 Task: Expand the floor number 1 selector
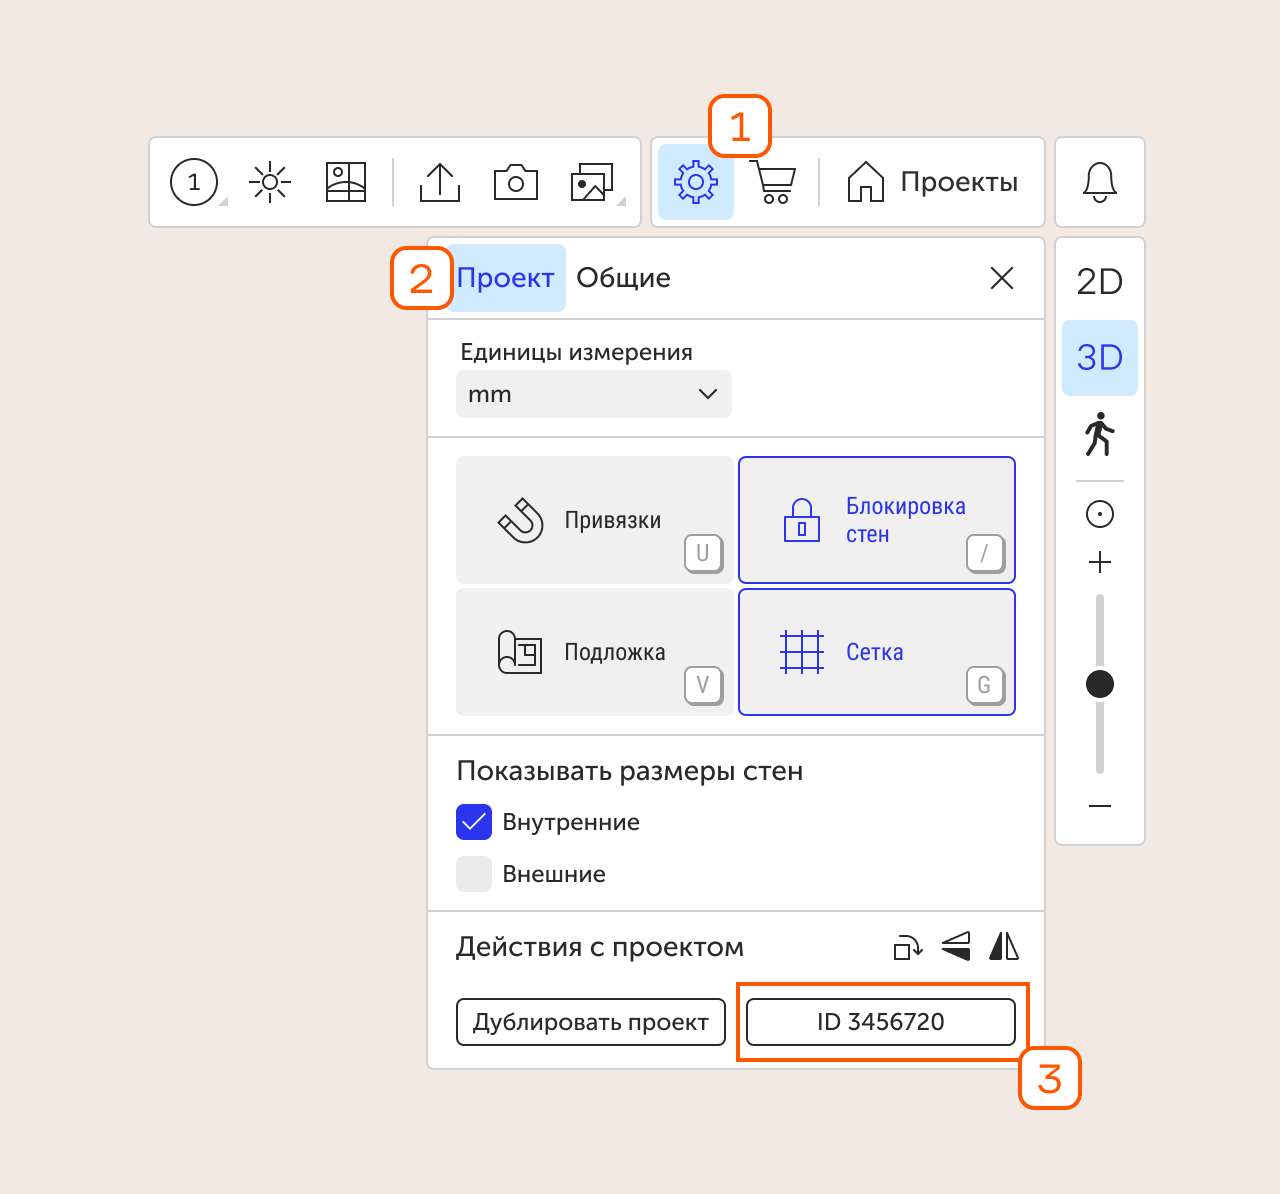tap(196, 183)
